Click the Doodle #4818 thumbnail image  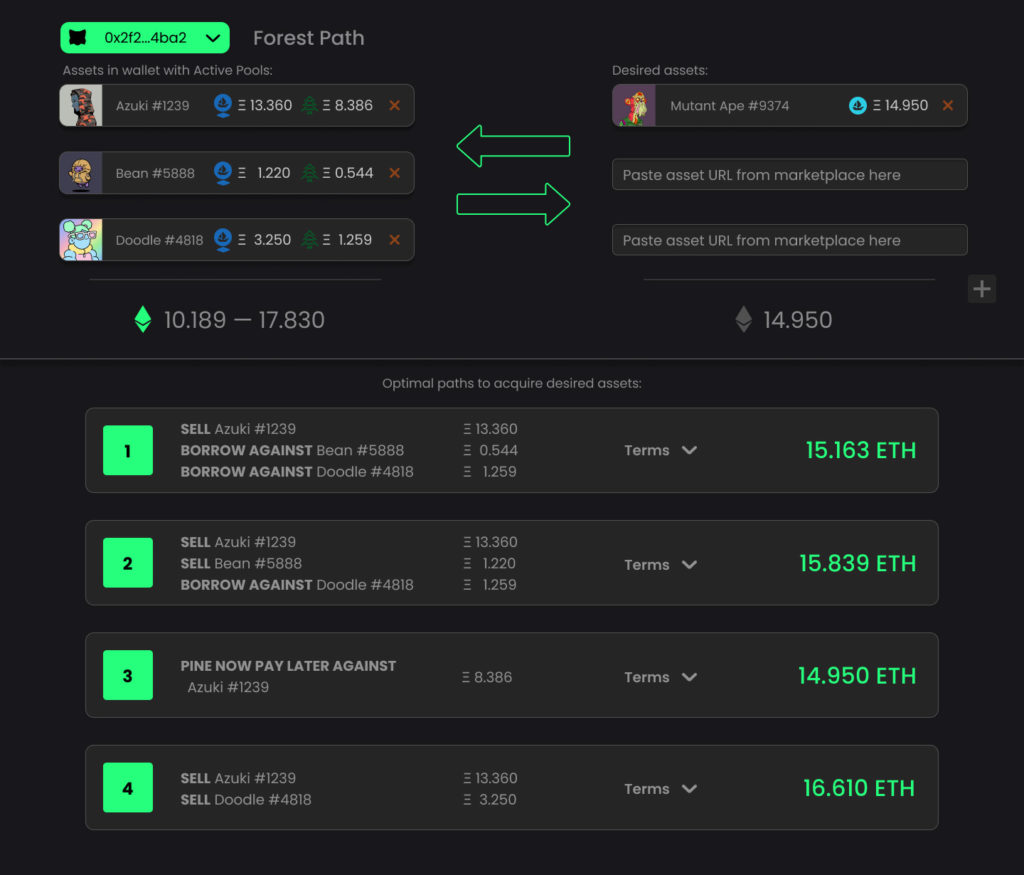[x=81, y=240]
